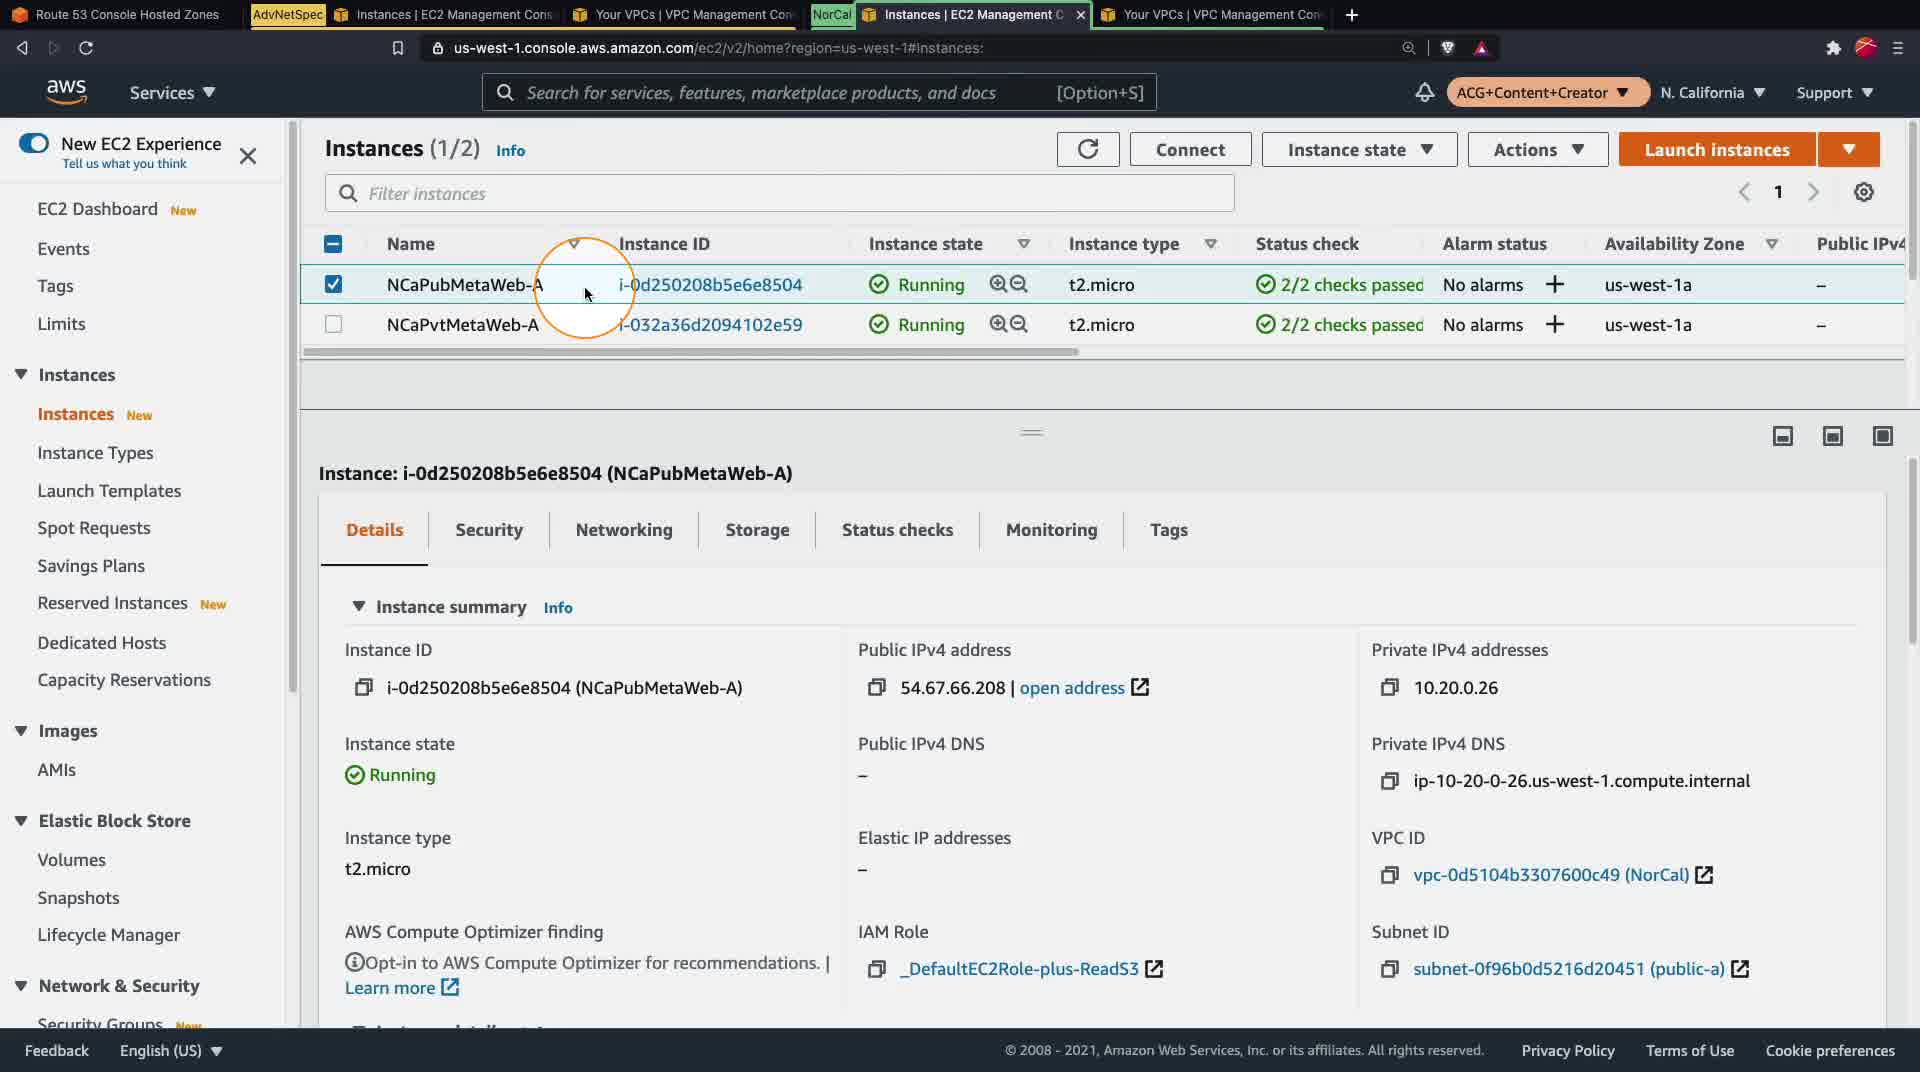1920x1072 pixels.
Task: Open the Actions dropdown
Action: (x=1538, y=149)
